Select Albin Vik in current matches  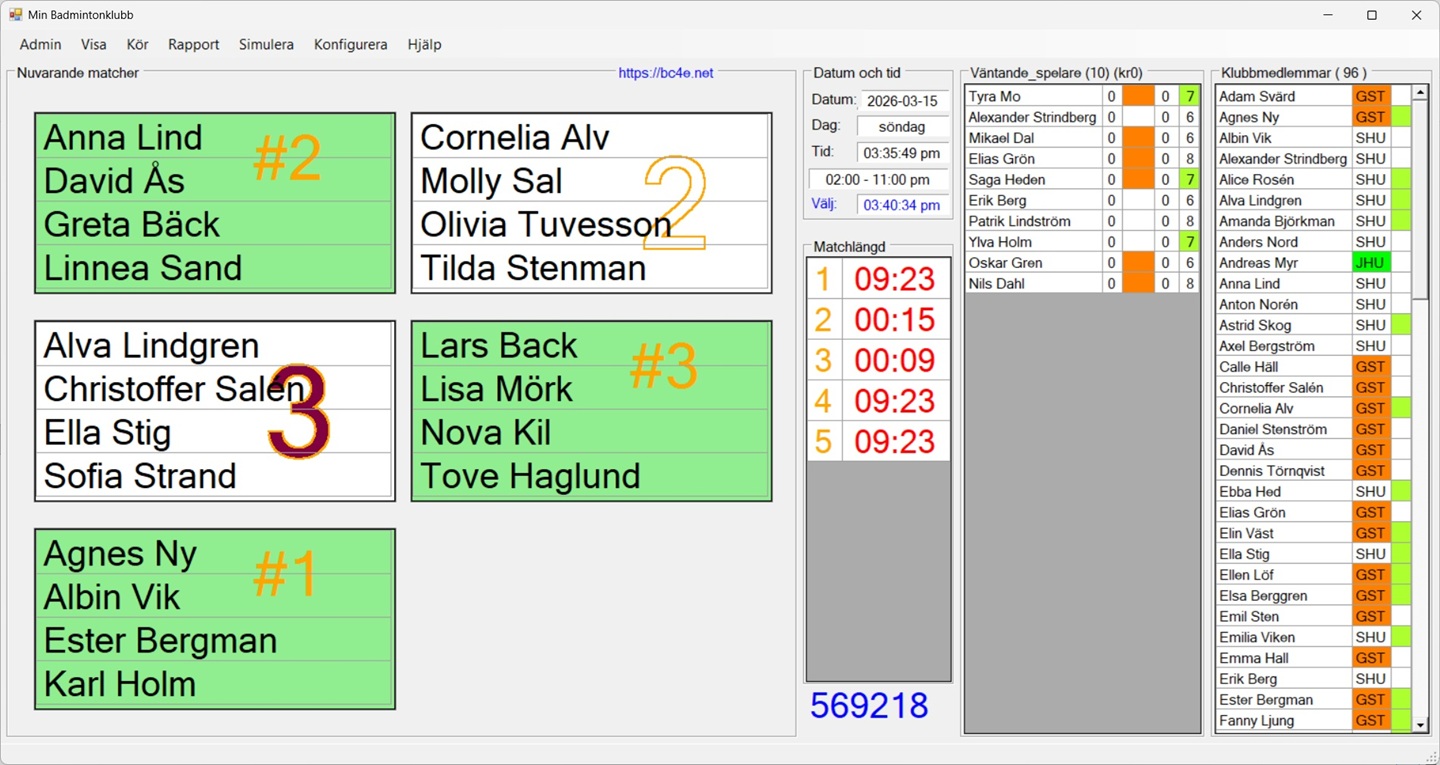[215, 597]
